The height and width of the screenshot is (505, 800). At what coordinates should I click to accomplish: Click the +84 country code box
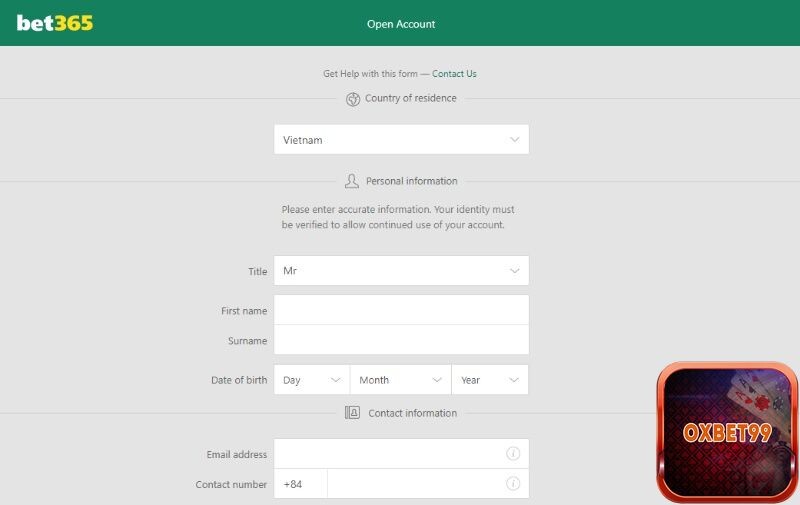tap(299, 484)
